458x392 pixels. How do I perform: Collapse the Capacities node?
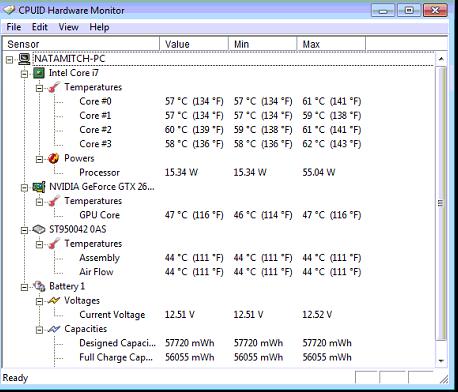point(39,330)
